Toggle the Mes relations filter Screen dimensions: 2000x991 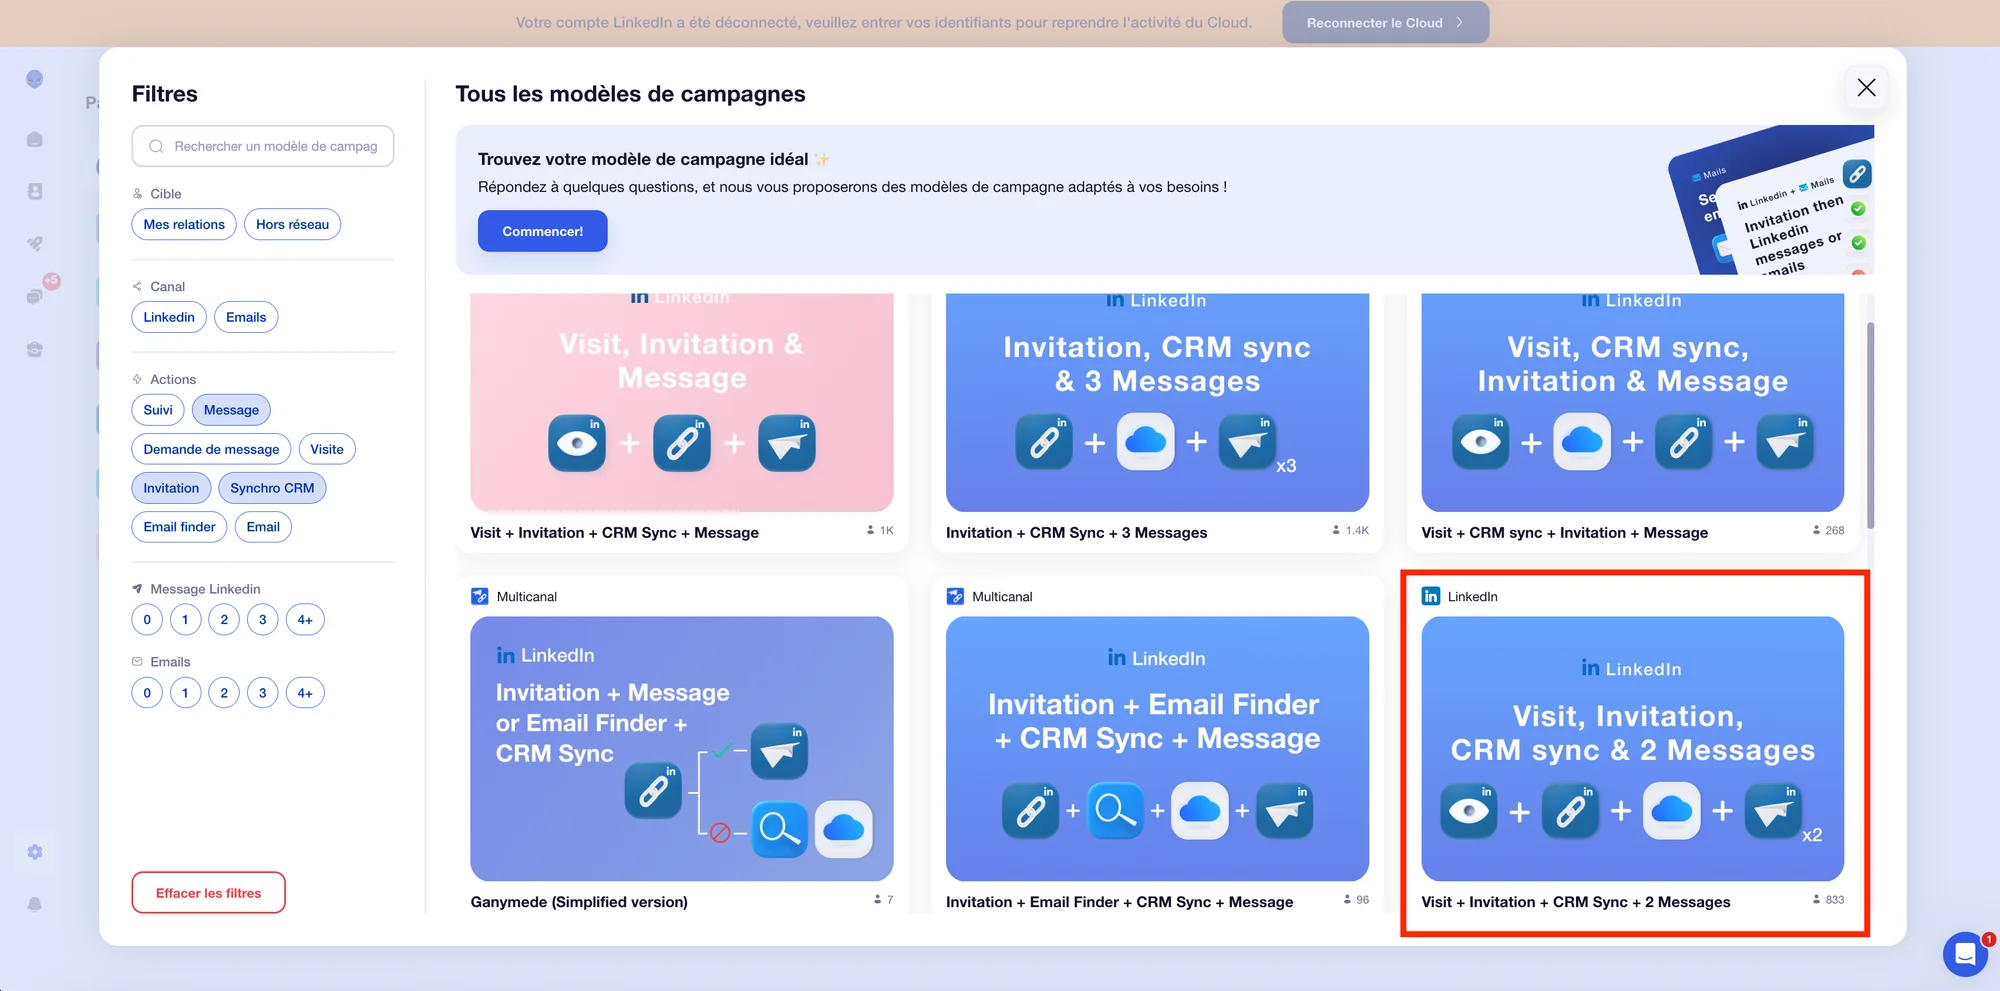click(184, 225)
